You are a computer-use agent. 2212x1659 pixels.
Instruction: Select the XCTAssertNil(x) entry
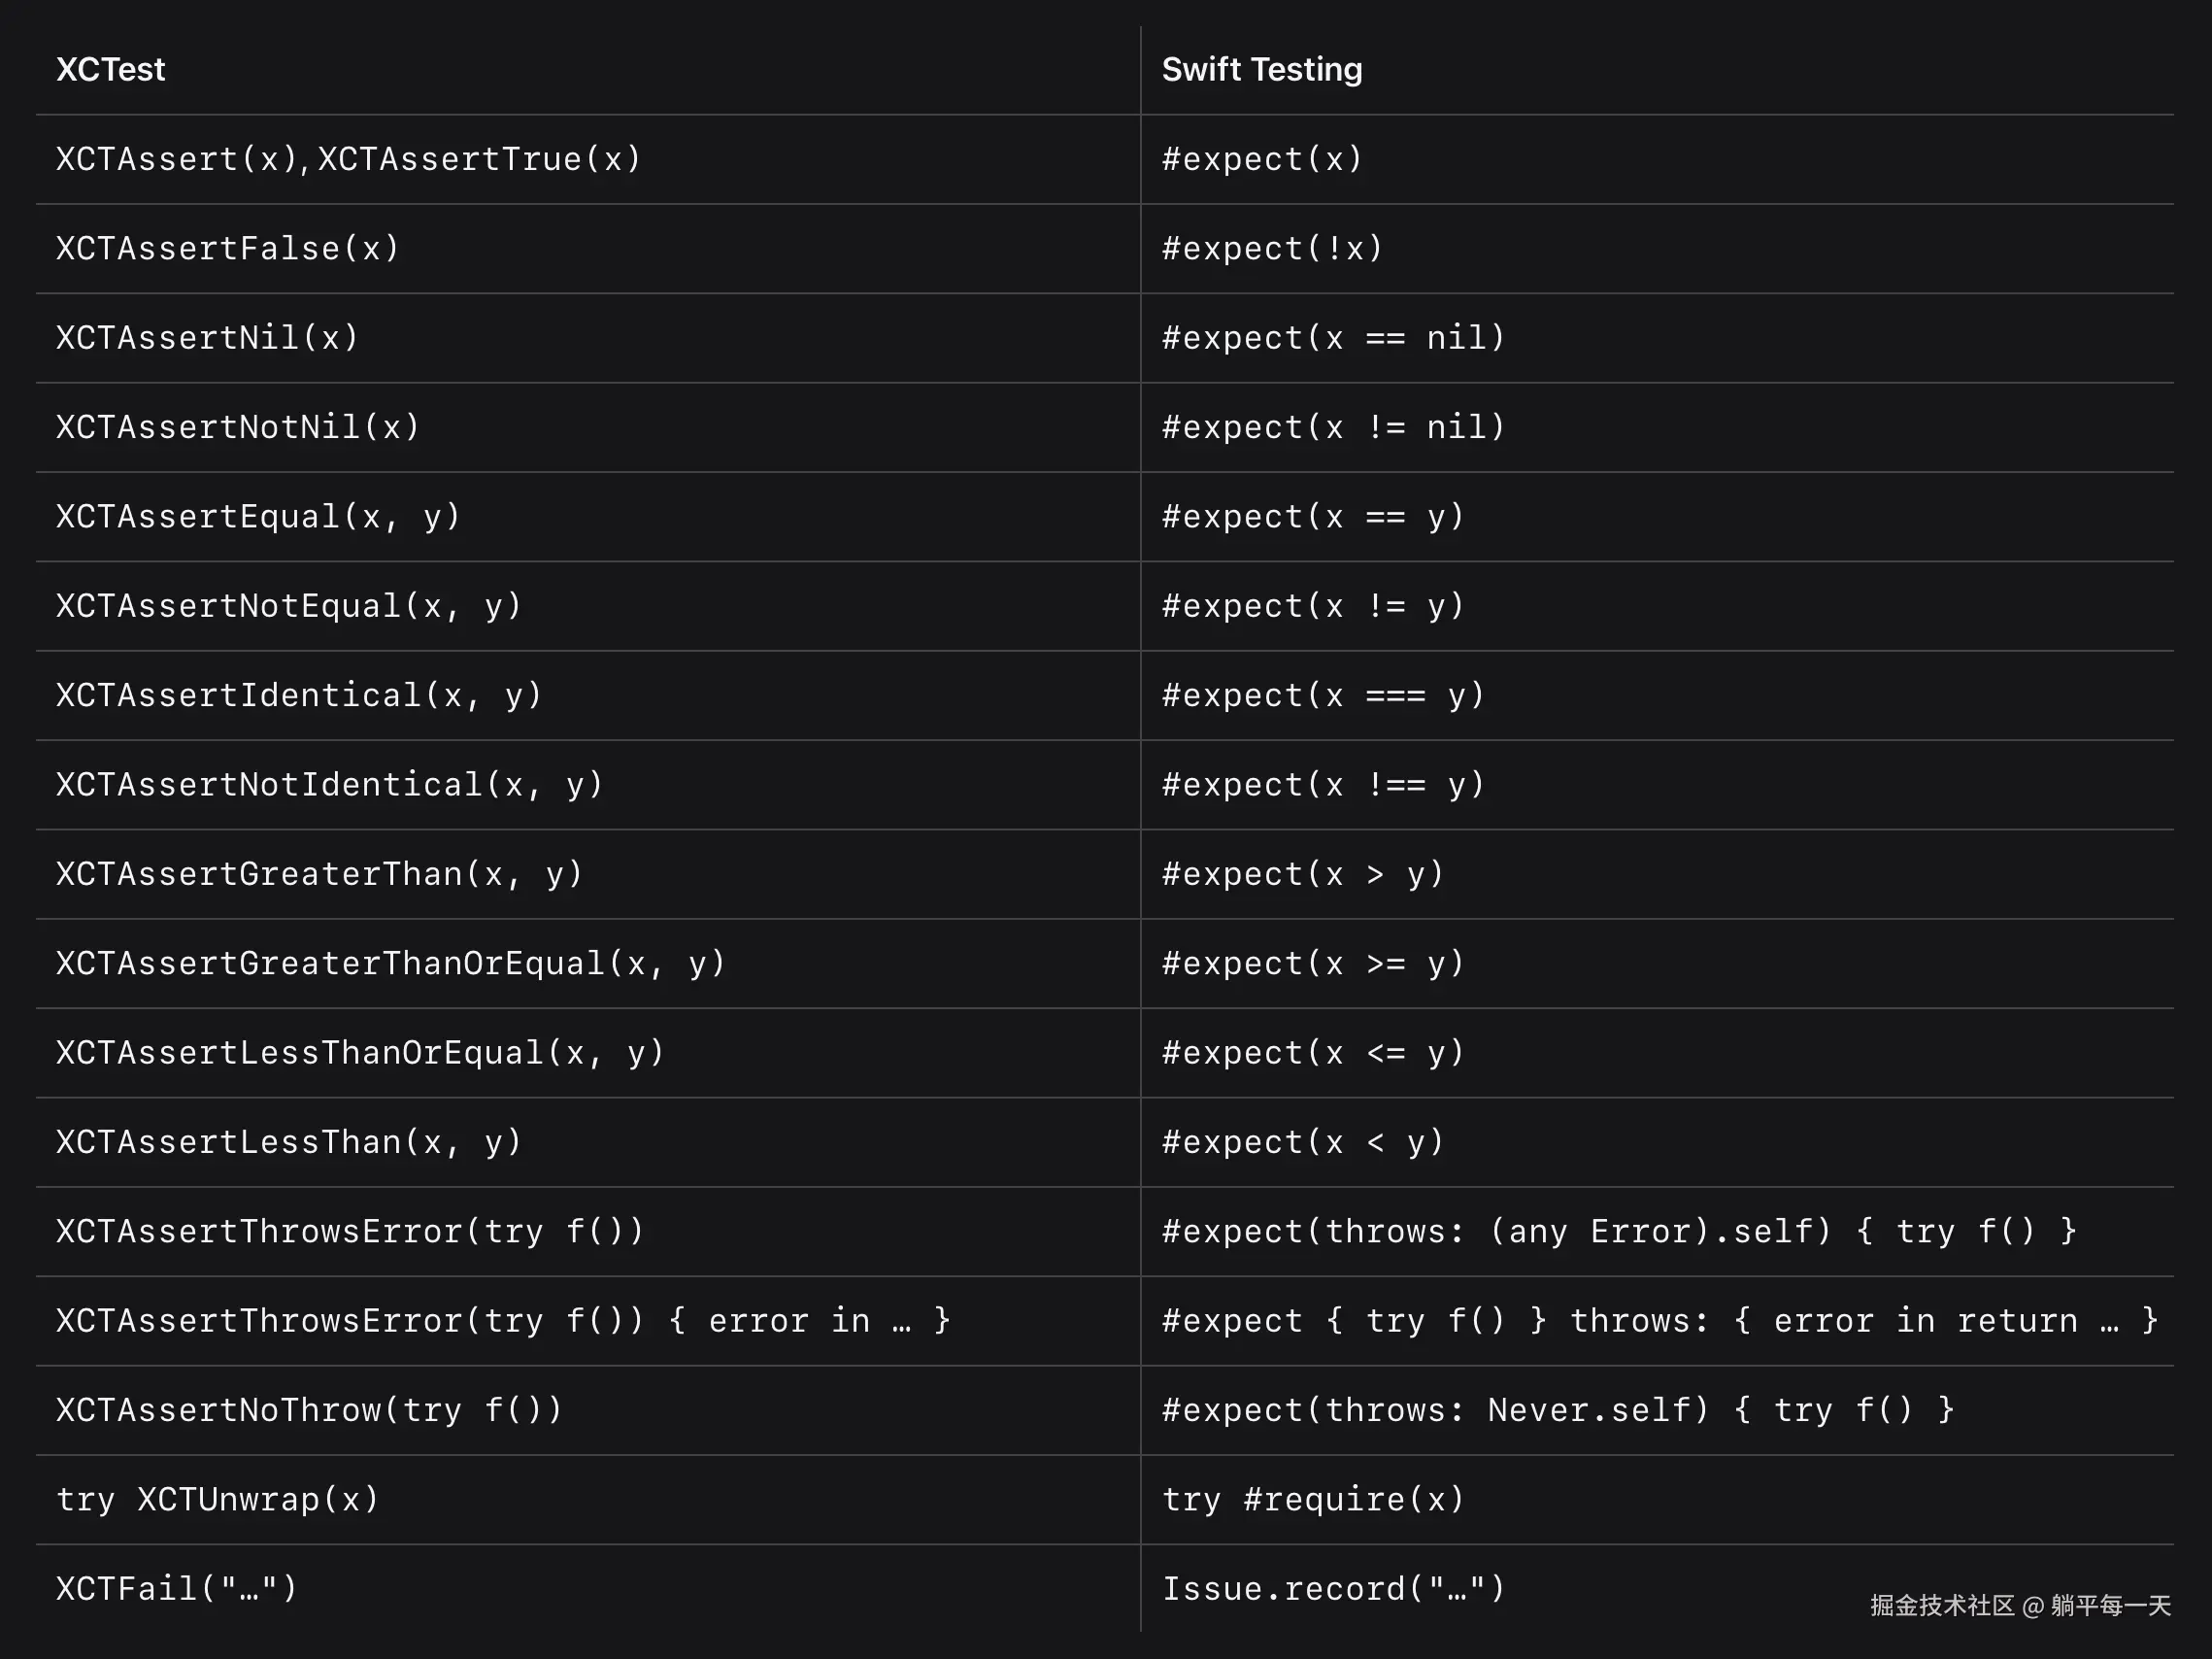[x=208, y=338]
